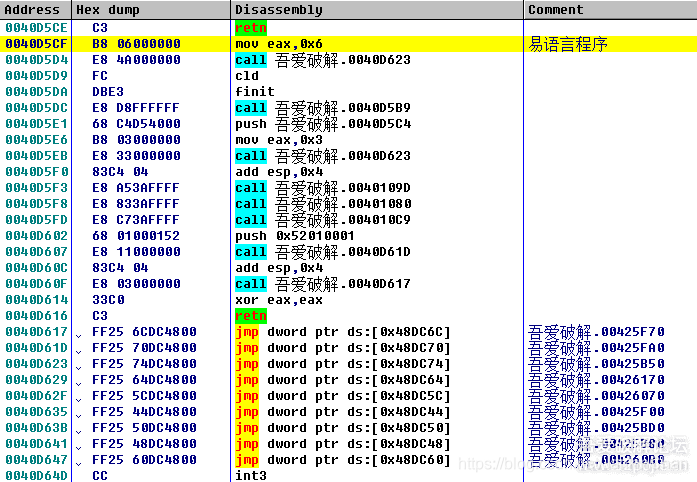This screenshot has width=697, height=482.
Task: Click hex bytes B8 06000000
Action: coord(136,44)
